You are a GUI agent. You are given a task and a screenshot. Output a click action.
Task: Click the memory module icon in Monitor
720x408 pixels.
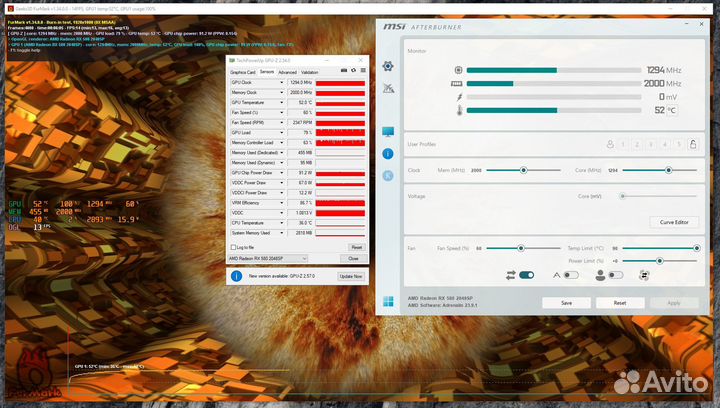click(x=456, y=84)
